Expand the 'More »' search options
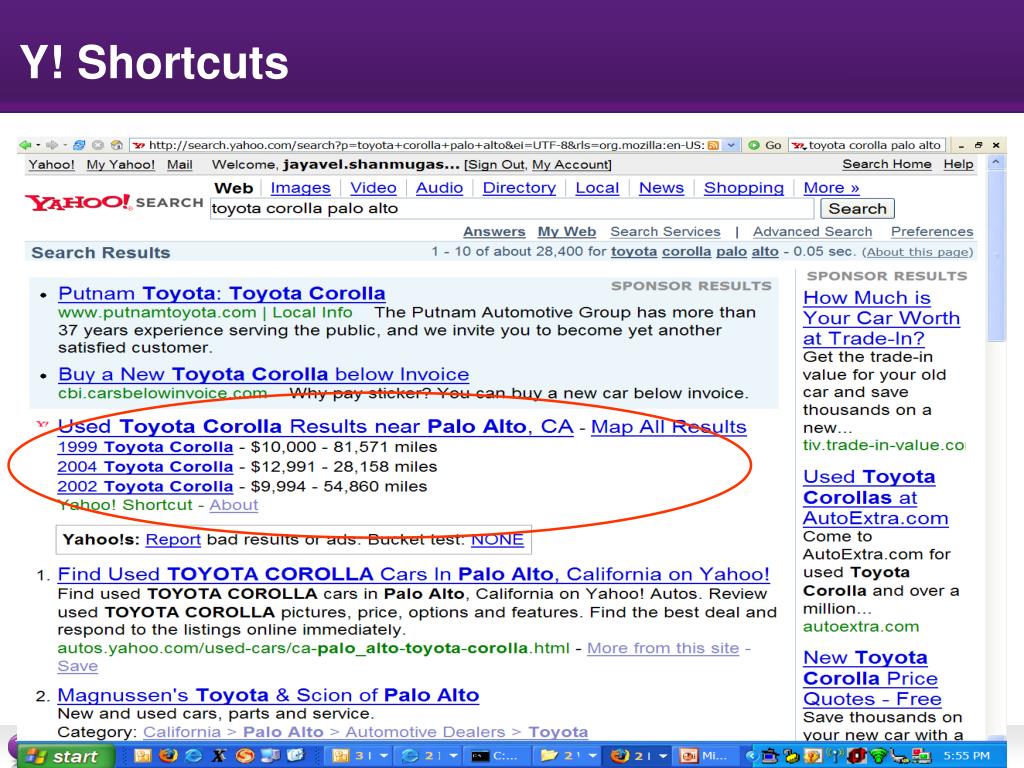The width and height of the screenshot is (1024, 768). click(831, 188)
